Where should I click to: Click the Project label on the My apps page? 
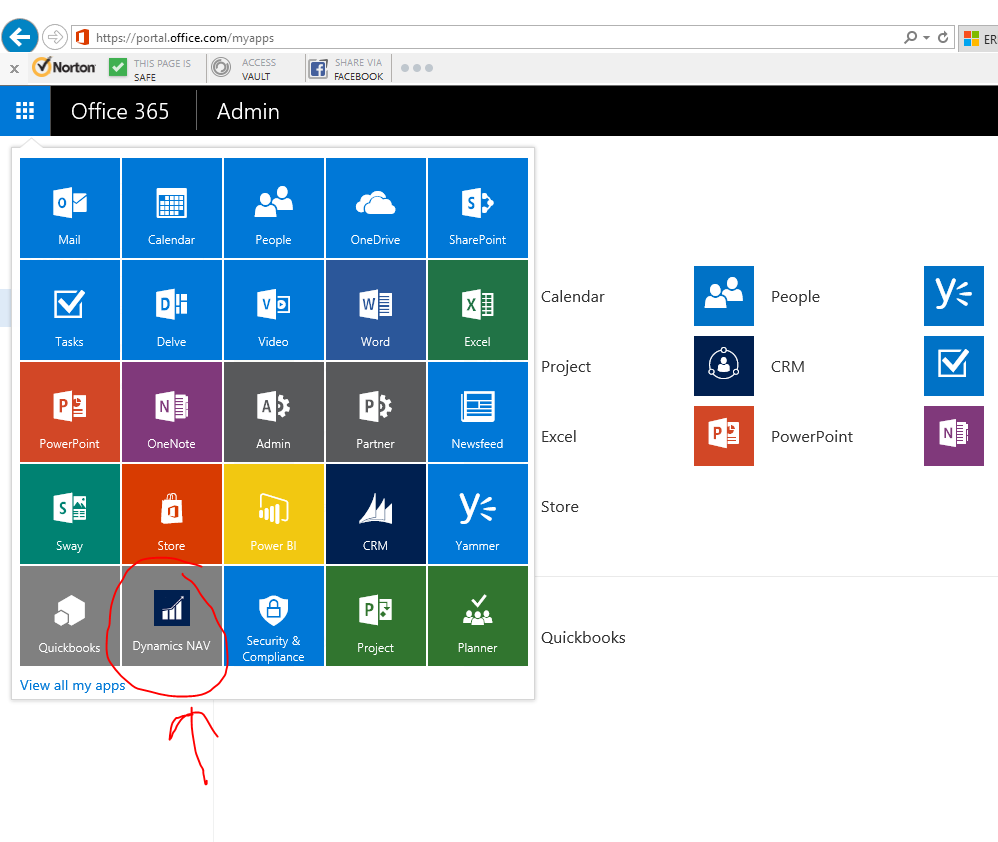tap(566, 367)
